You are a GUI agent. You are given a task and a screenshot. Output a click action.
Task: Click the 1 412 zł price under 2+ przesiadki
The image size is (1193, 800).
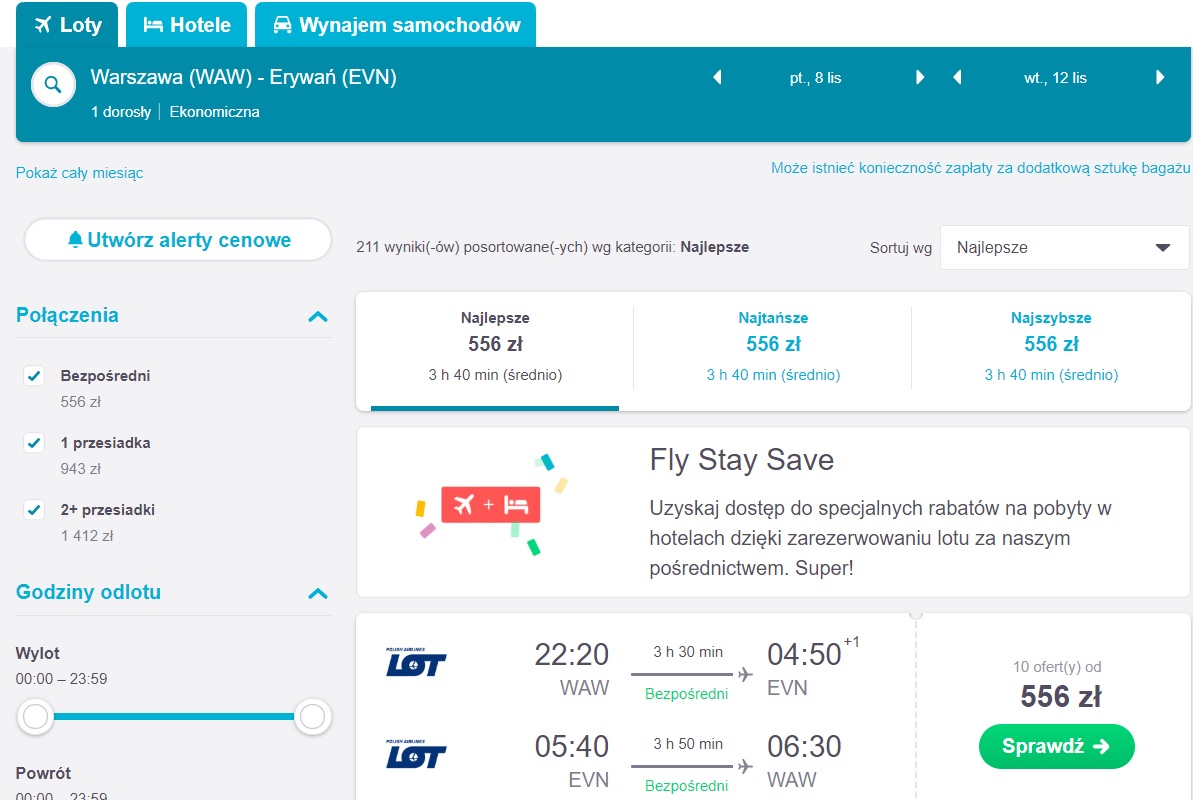click(x=87, y=536)
